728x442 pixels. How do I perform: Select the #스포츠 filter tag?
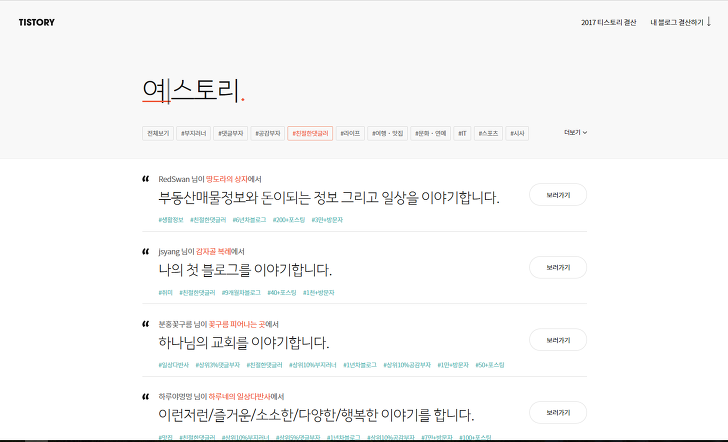pyautogui.click(x=488, y=133)
